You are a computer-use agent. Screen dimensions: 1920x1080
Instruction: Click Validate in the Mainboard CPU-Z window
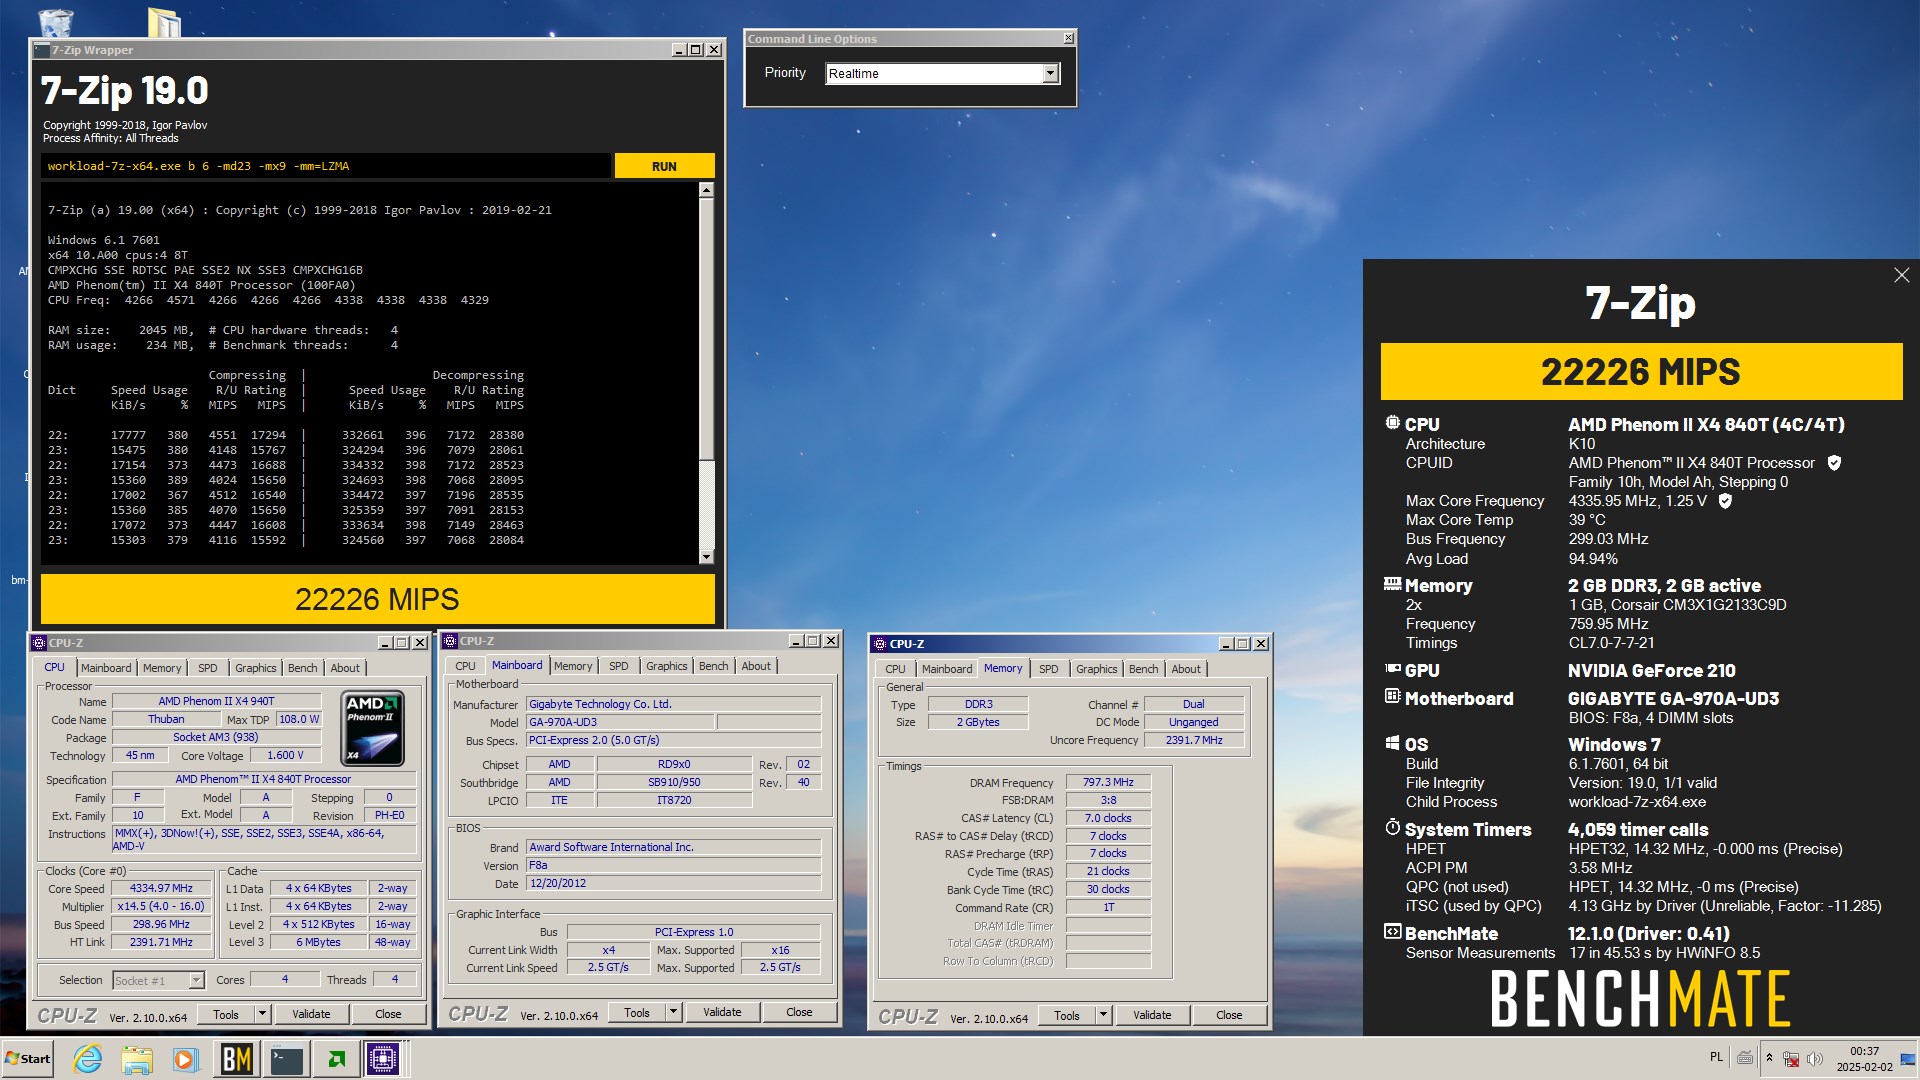(722, 1012)
